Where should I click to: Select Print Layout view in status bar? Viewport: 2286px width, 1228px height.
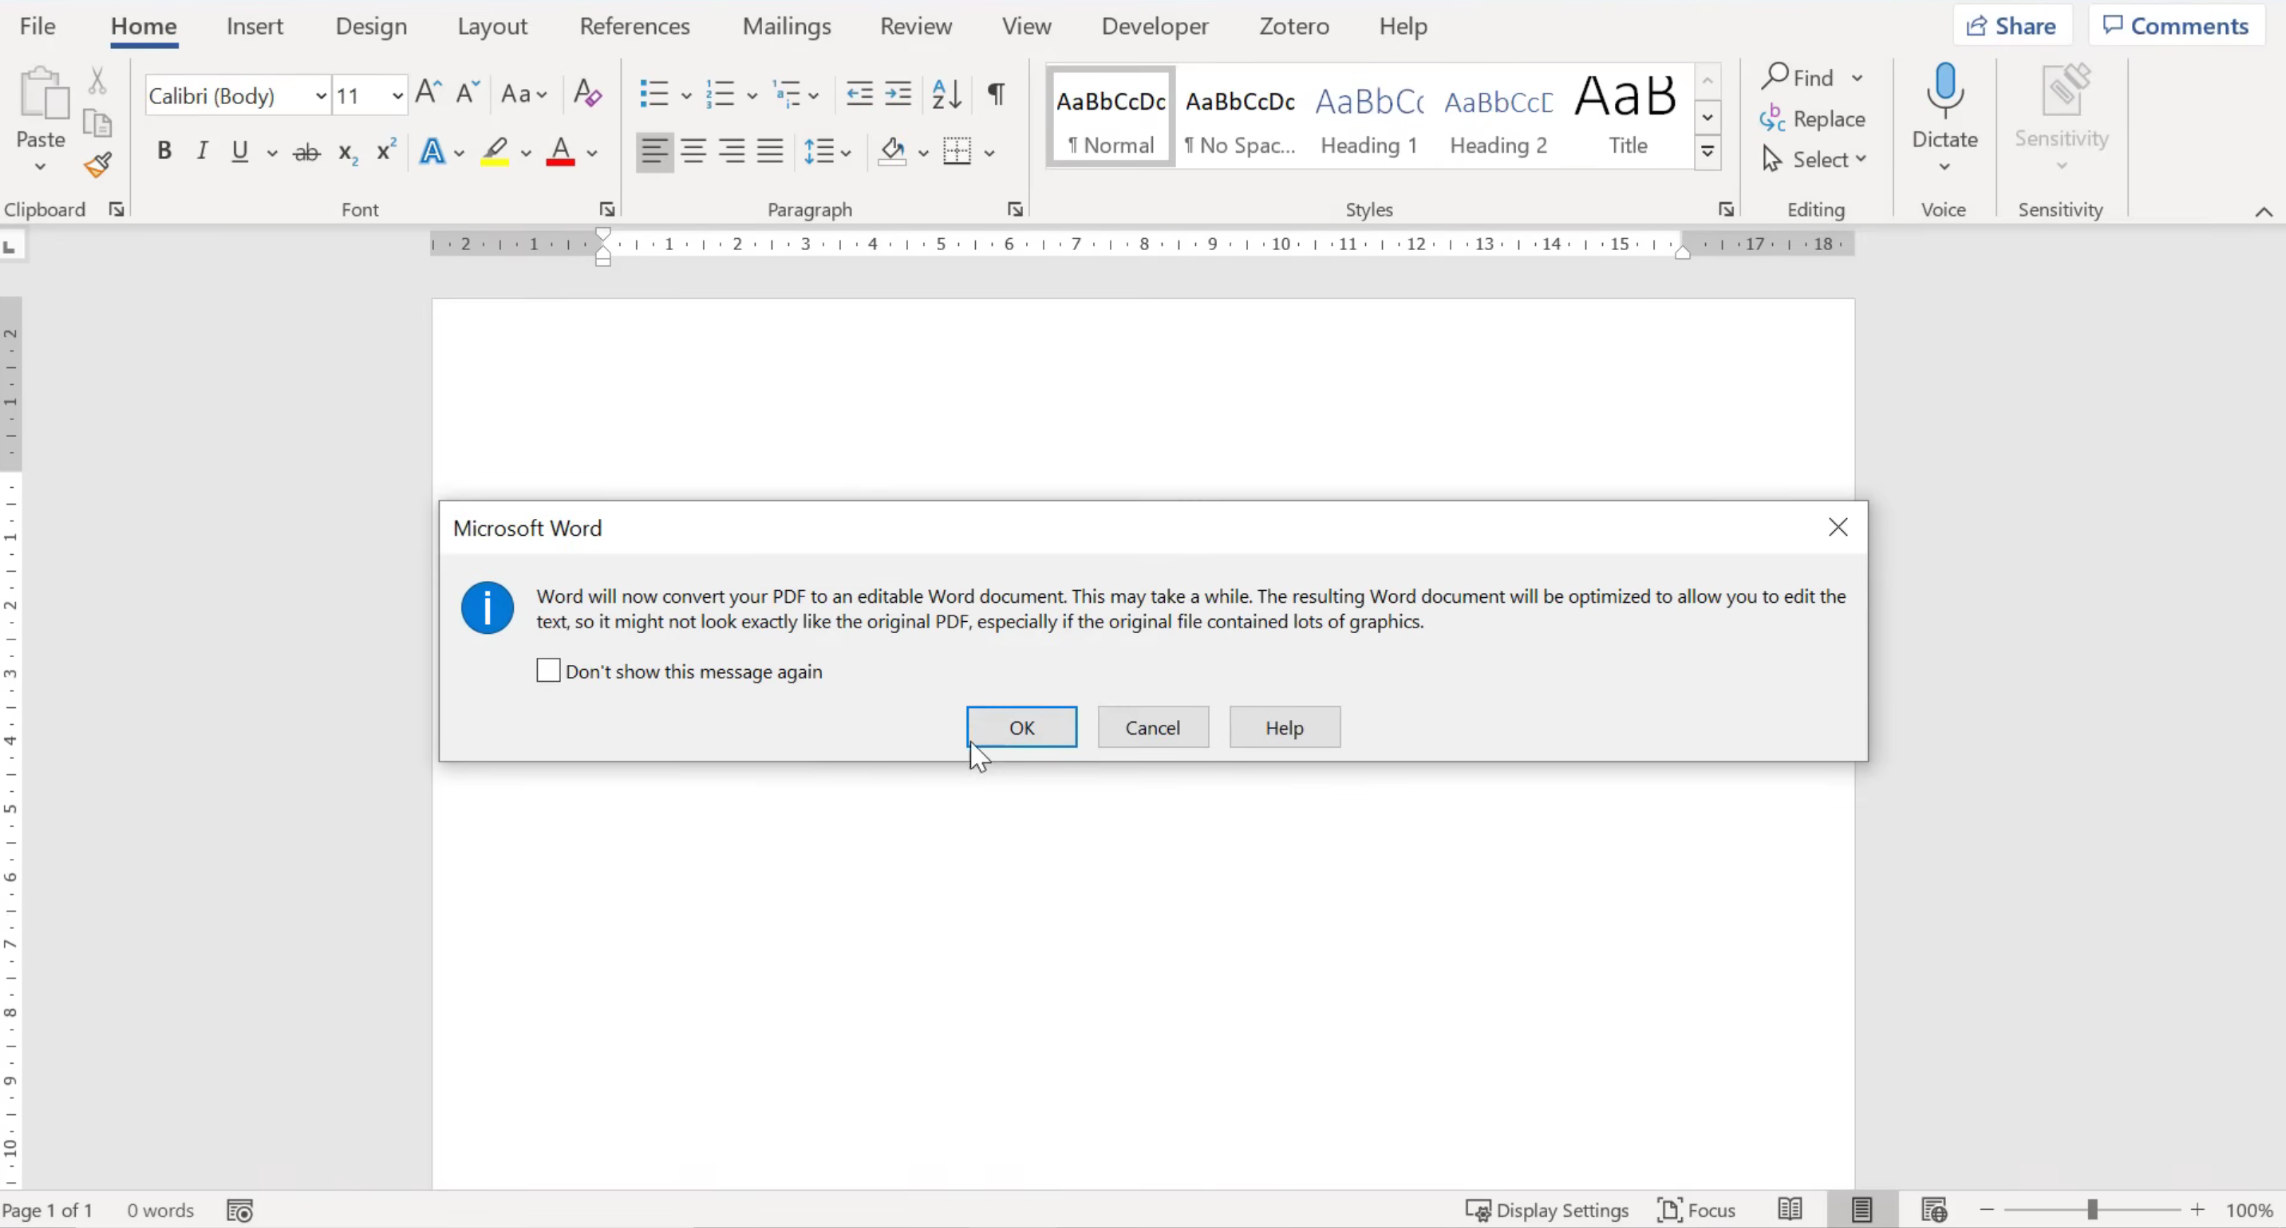(x=1861, y=1210)
